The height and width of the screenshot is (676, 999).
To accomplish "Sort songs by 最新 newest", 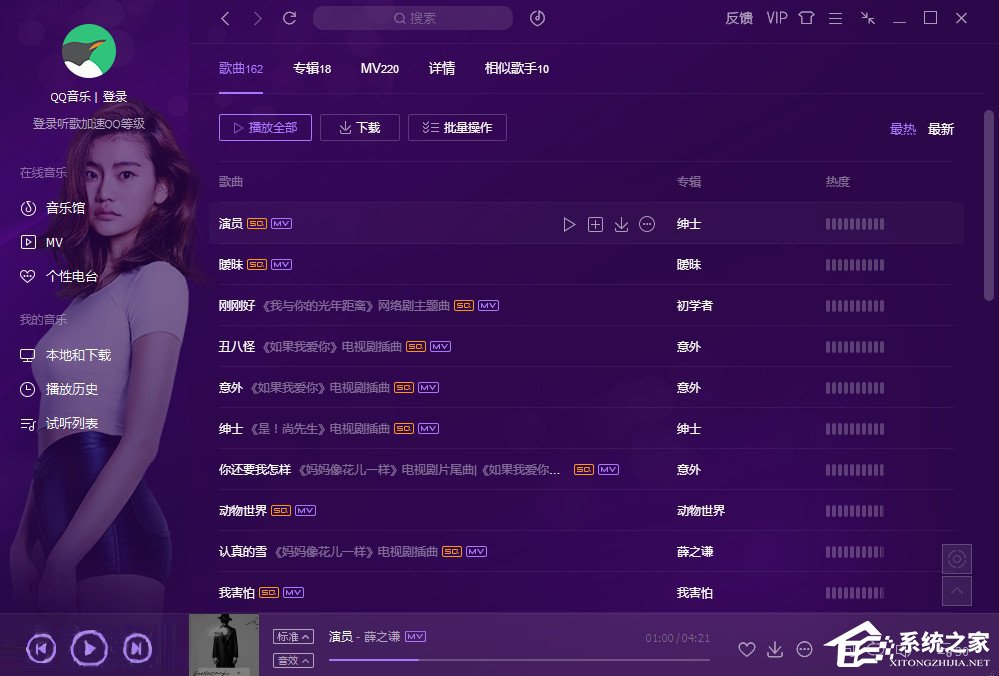I will (x=941, y=129).
